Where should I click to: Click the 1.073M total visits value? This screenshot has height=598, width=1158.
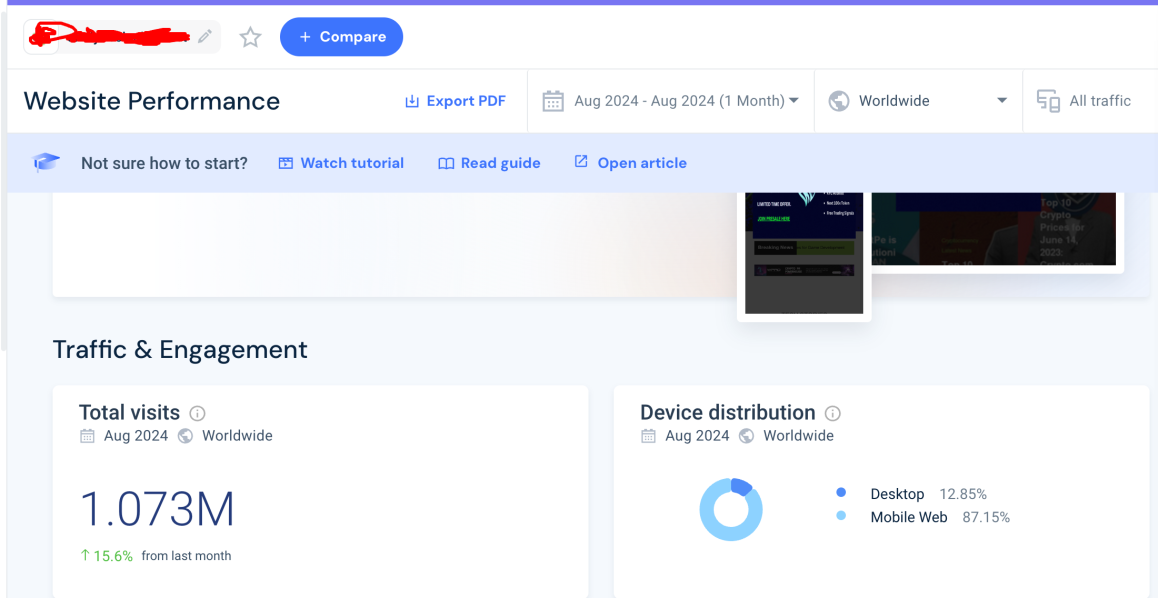click(157, 509)
